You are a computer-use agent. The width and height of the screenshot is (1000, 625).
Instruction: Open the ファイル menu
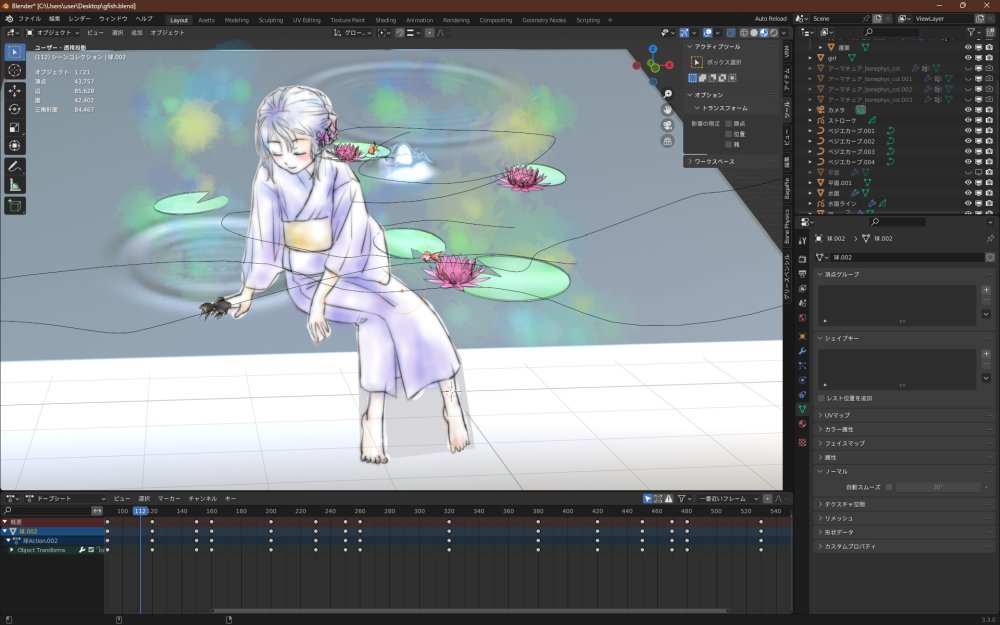coord(30,19)
